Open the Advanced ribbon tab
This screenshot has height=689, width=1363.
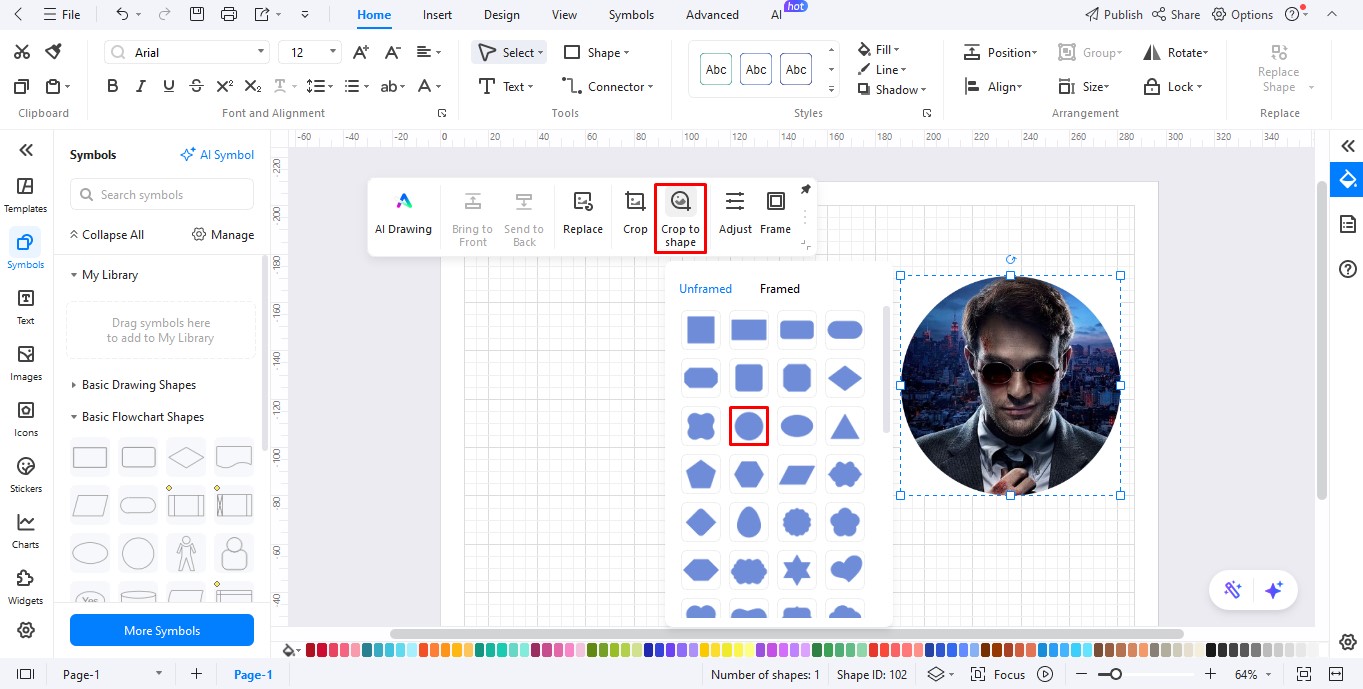712,15
